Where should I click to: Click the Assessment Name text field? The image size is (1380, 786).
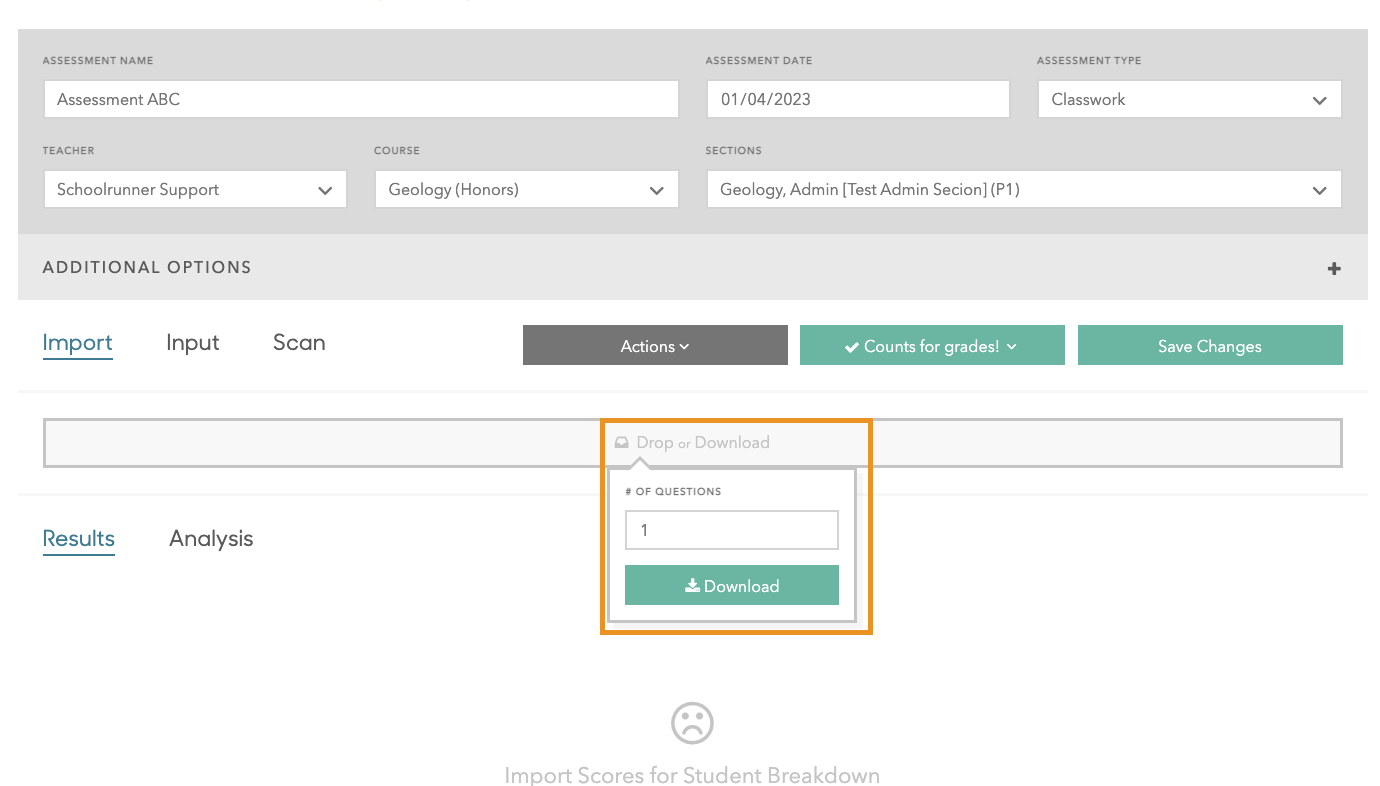pos(361,100)
